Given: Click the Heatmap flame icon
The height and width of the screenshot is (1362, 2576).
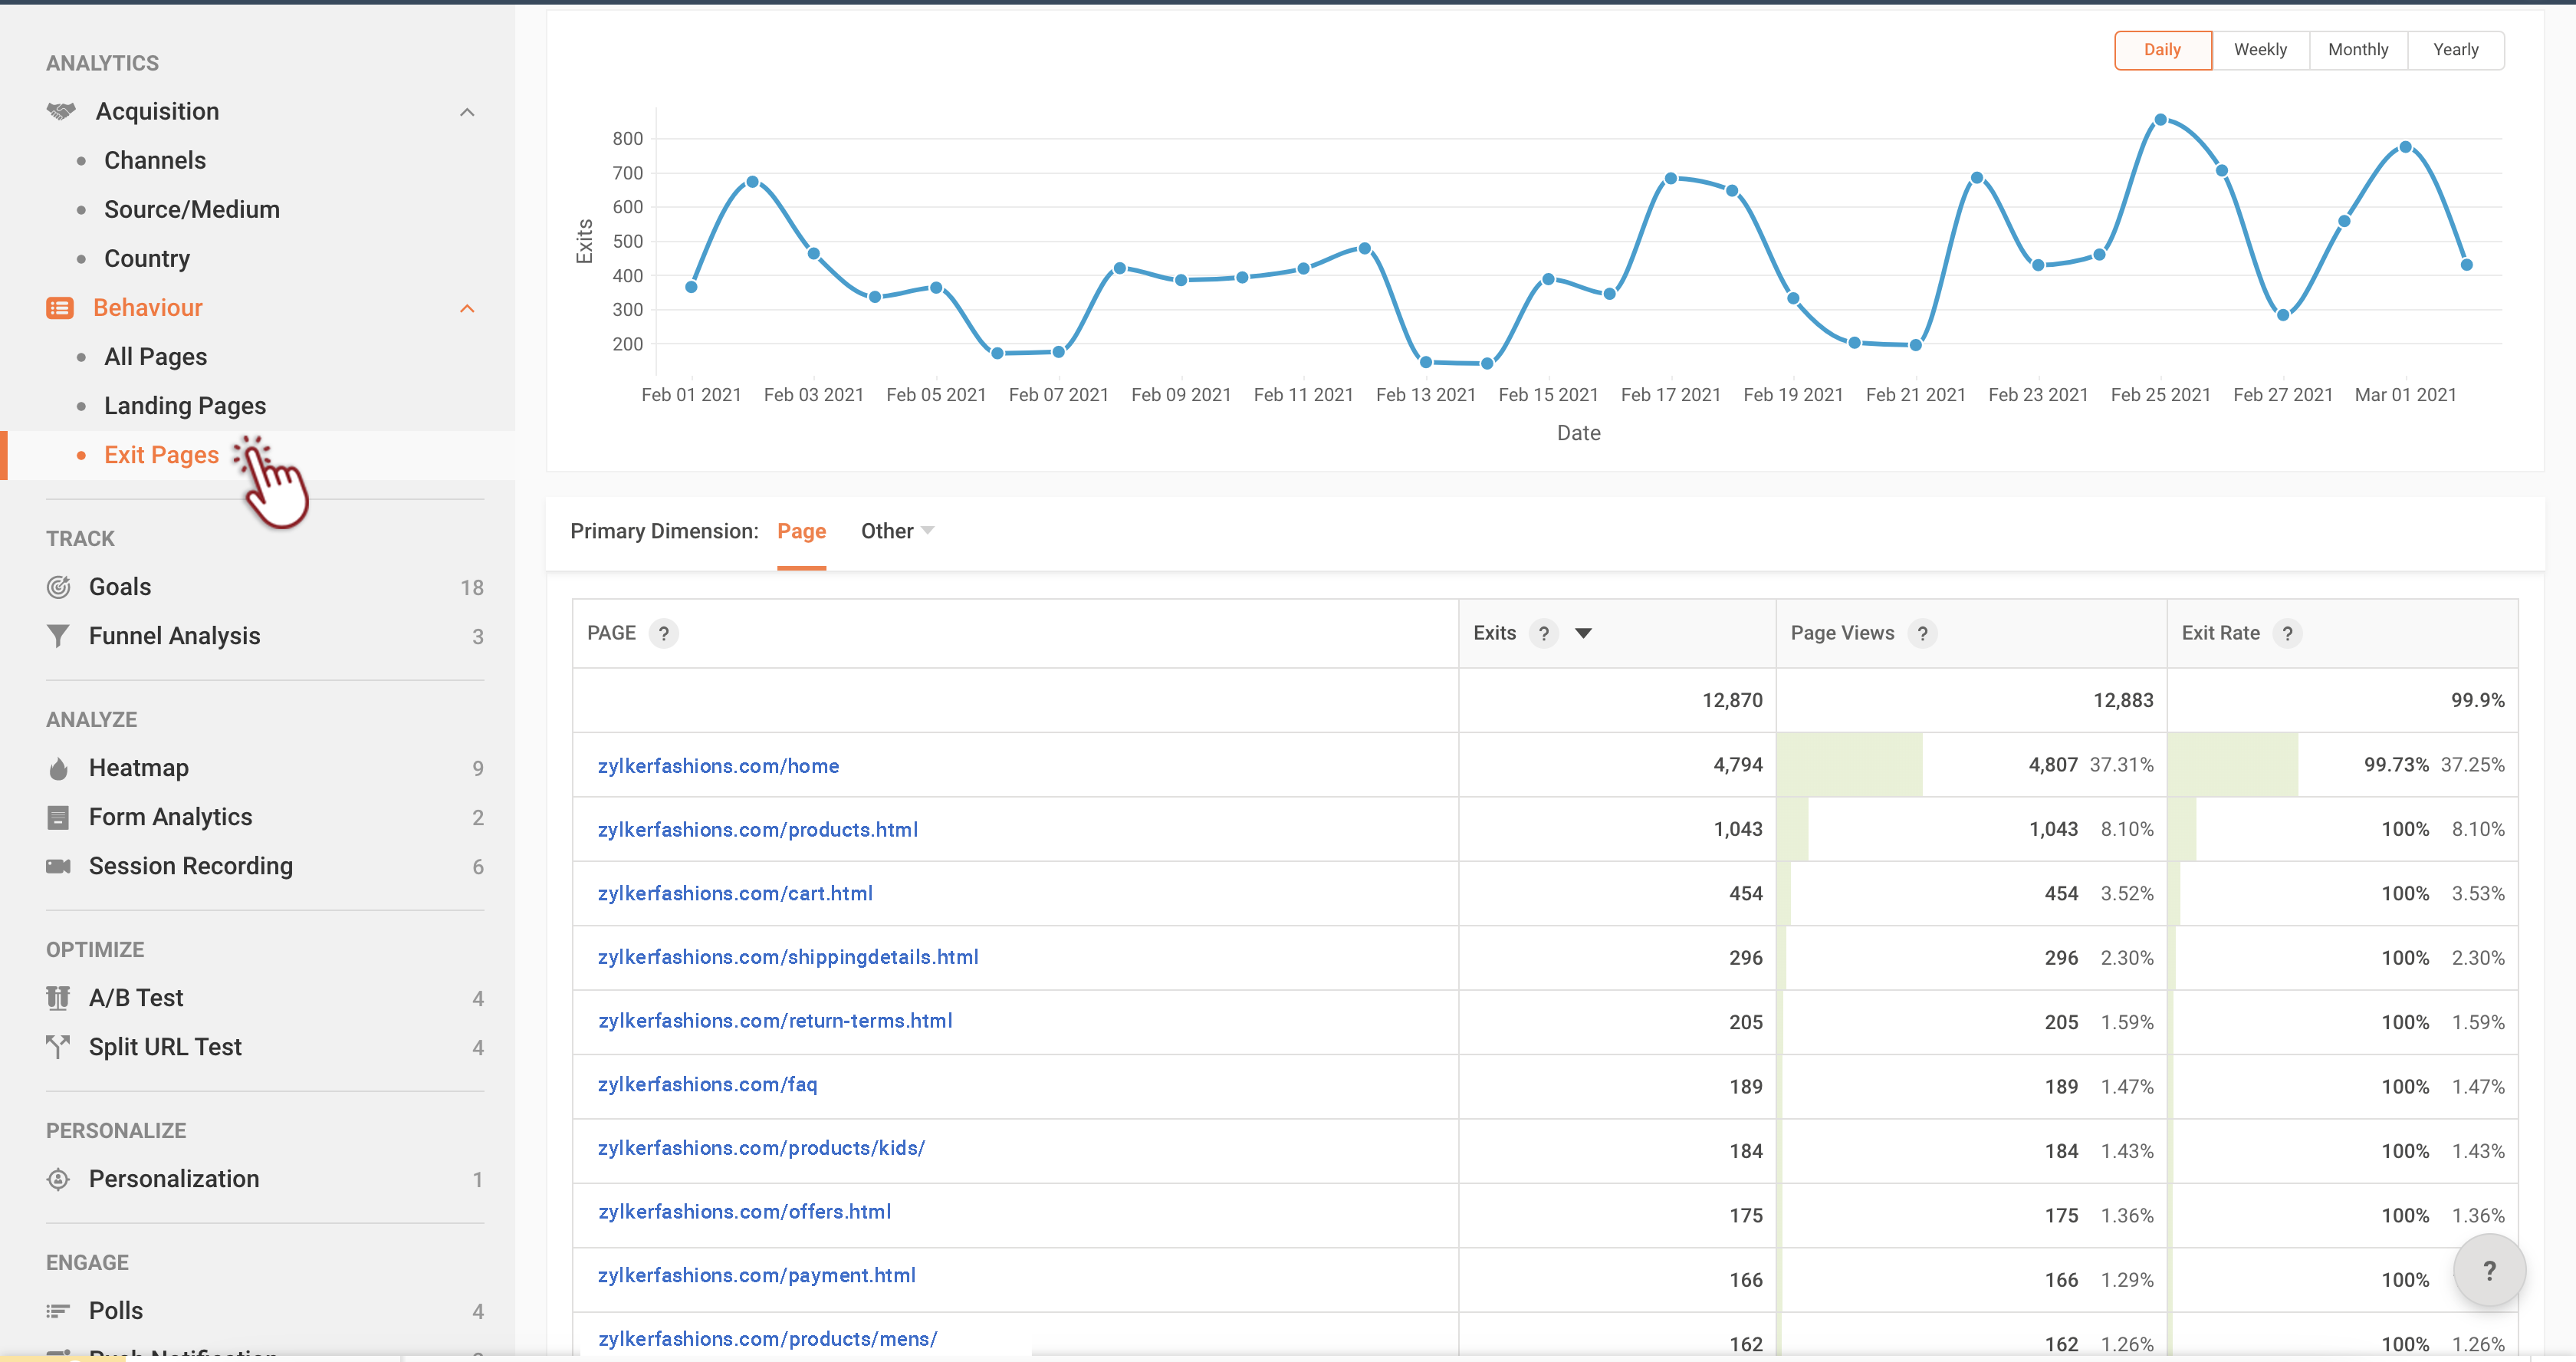Looking at the screenshot, I should (x=58, y=768).
